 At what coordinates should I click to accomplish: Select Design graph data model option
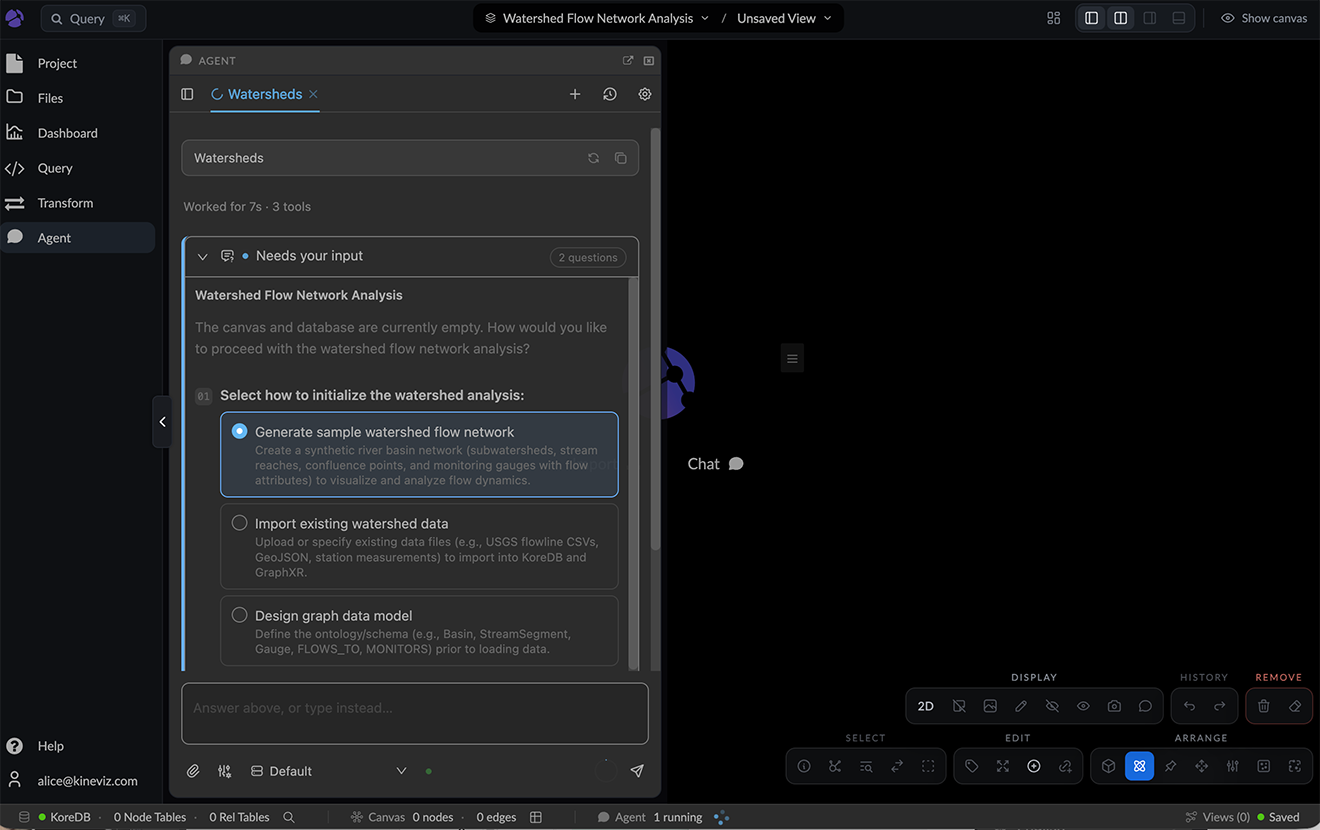point(419,631)
